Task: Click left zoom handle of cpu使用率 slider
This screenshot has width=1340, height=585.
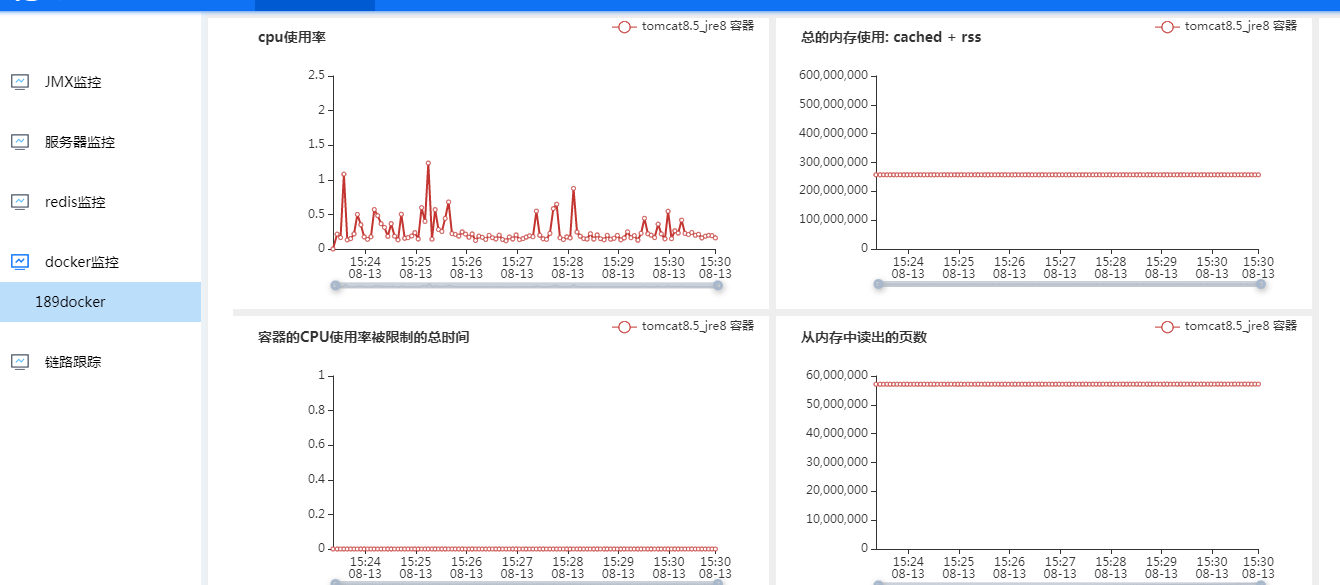Action: click(335, 285)
